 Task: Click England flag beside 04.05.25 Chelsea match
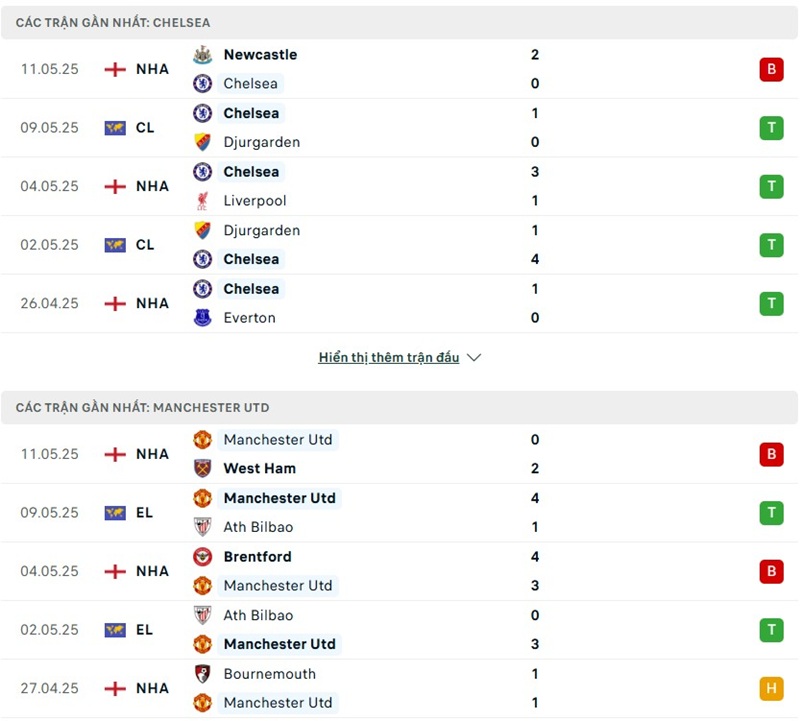pyautogui.click(x=115, y=186)
